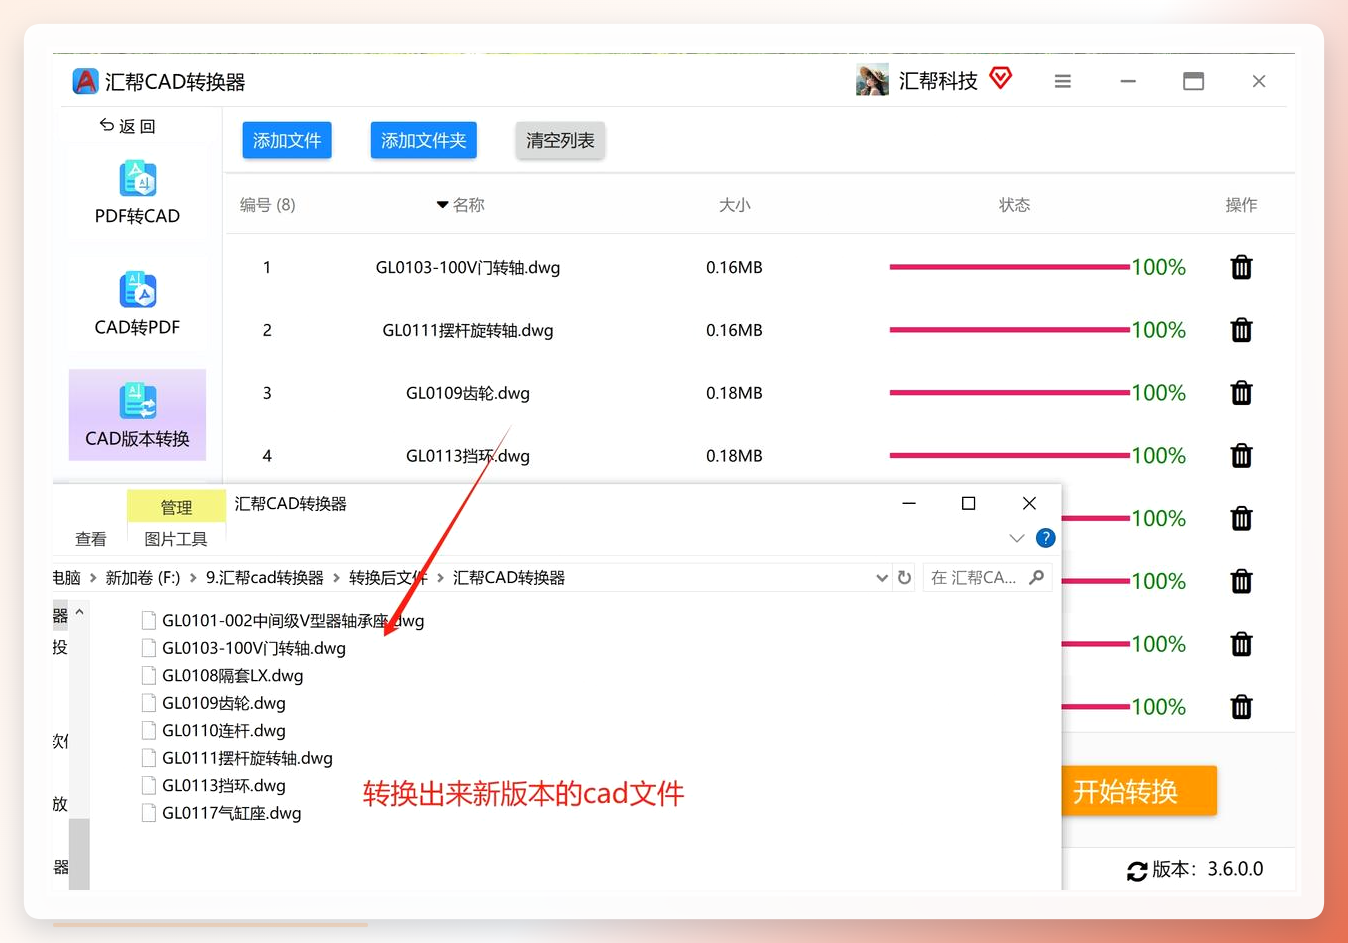Click the file icon of GL0110连杆.dwg
The image size is (1348, 943).
pos(149,731)
